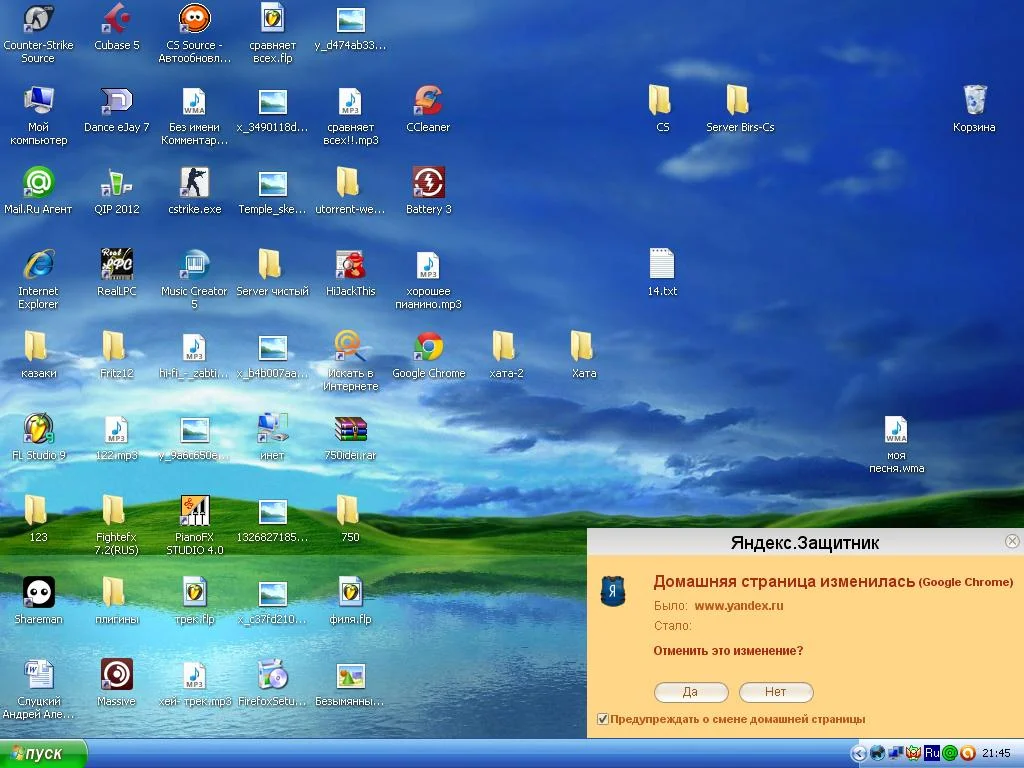
Task: Click the globe tray icon
Action: pyautogui.click(x=877, y=754)
